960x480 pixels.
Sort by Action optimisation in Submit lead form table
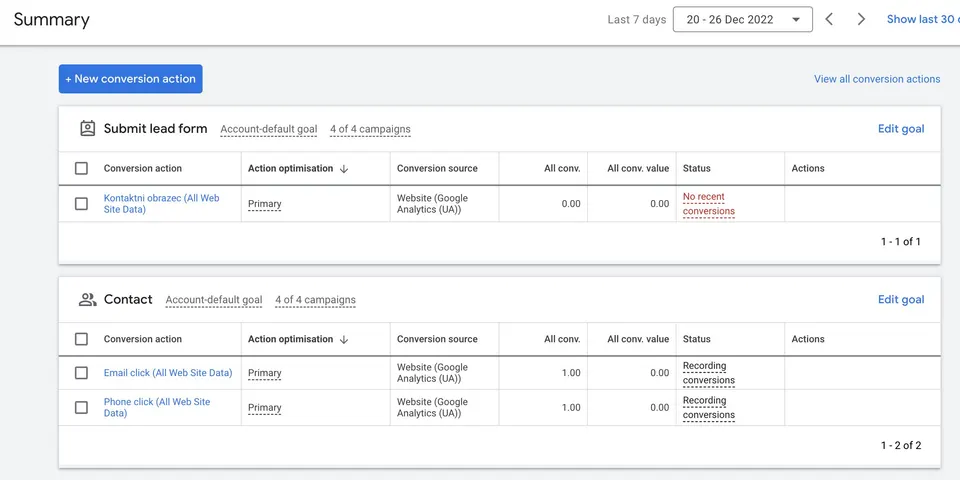click(x=290, y=168)
